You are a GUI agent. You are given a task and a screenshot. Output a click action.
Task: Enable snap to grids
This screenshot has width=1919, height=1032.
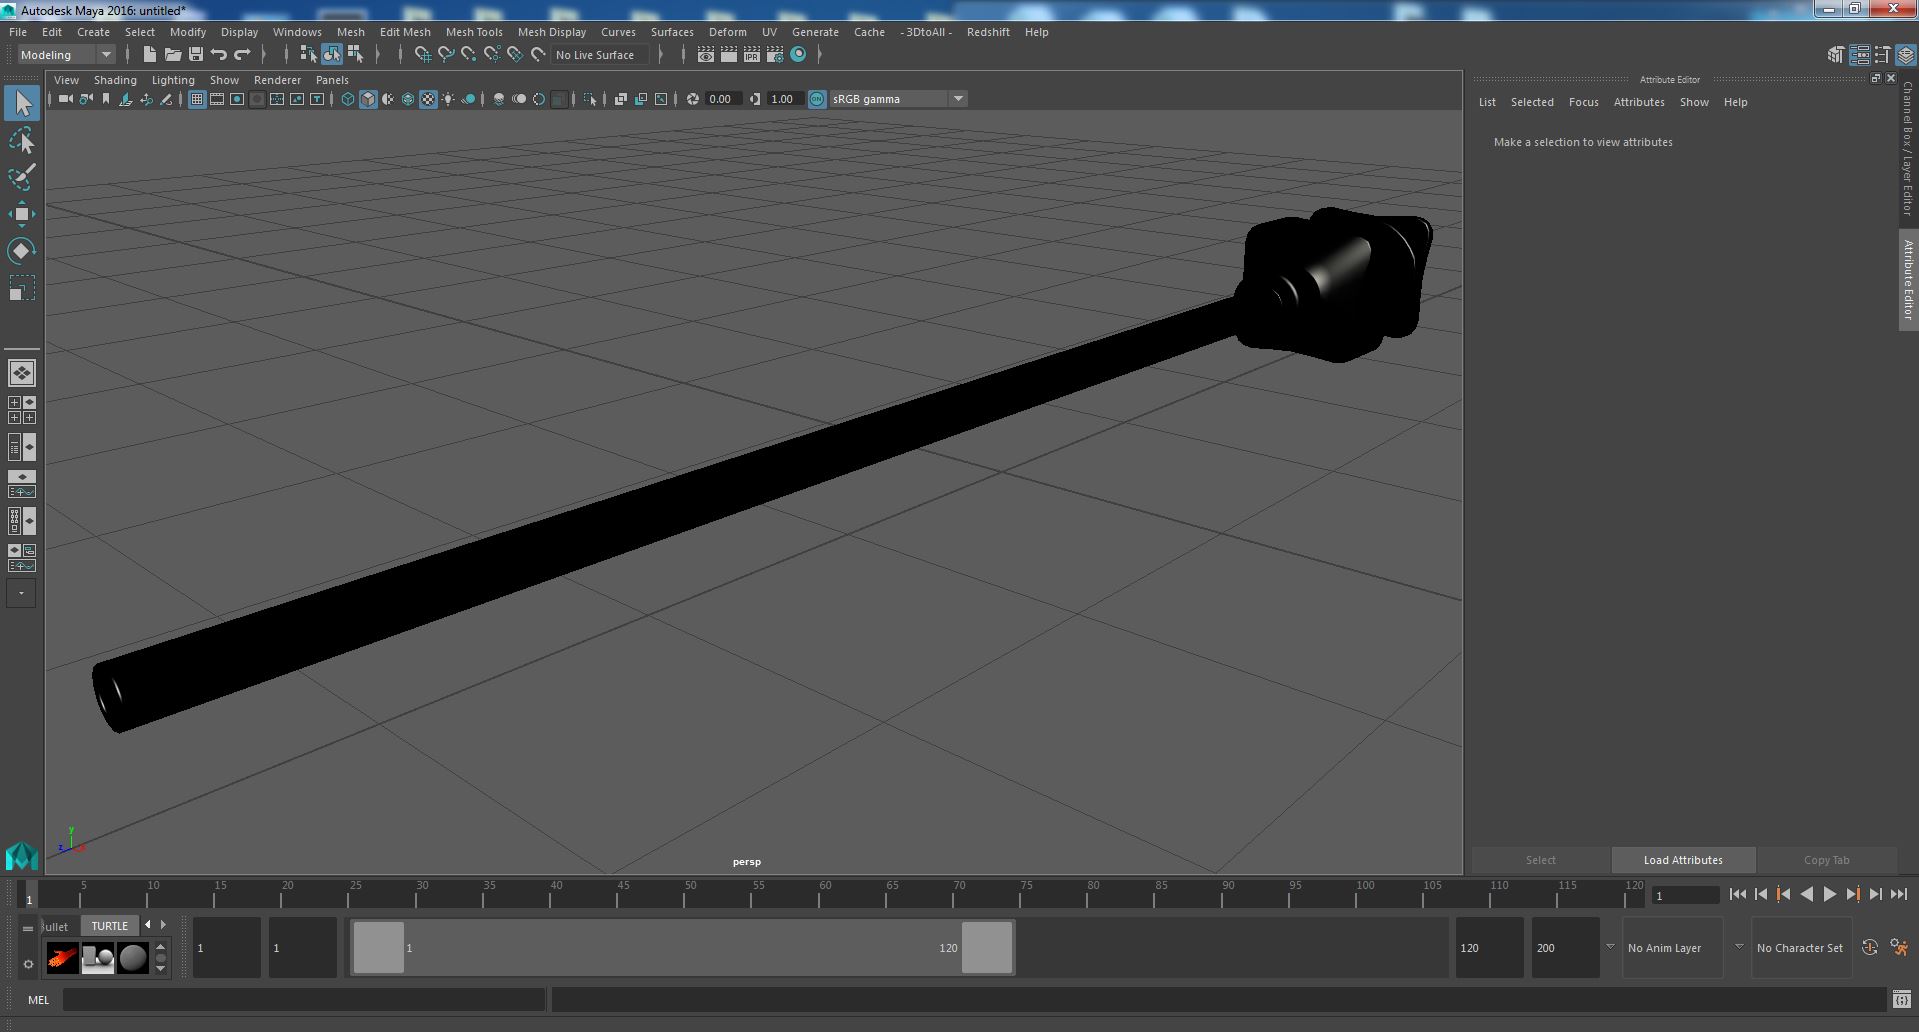click(x=423, y=55)
